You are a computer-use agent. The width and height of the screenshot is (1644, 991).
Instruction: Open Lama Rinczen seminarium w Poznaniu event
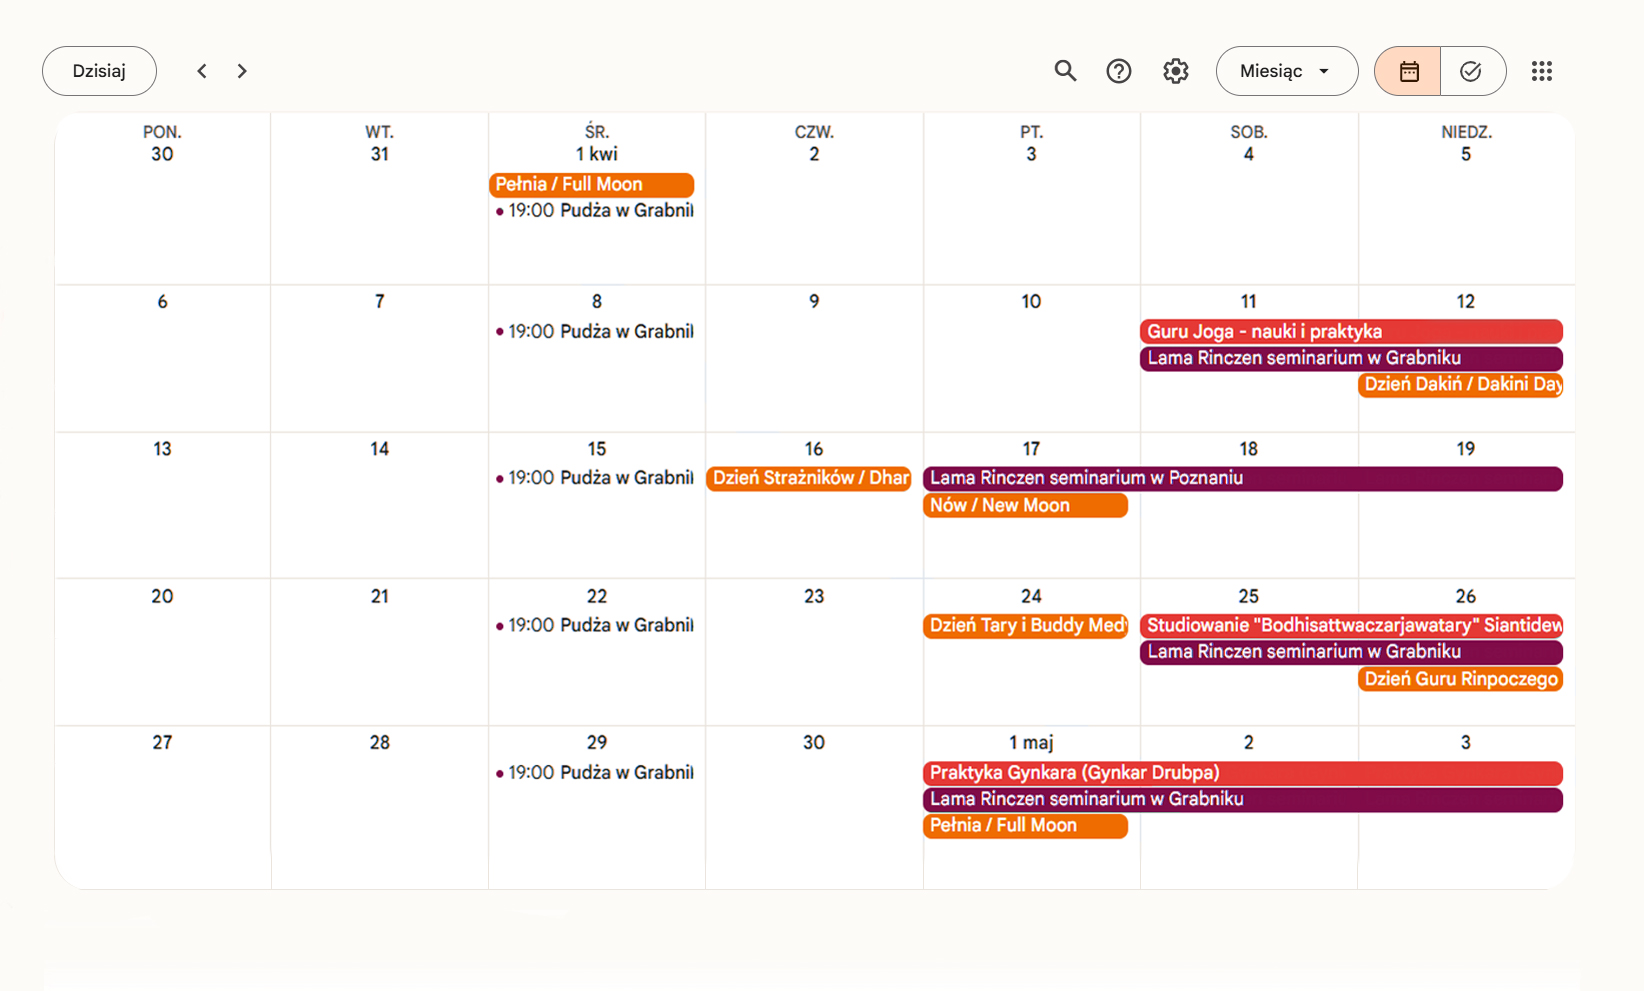click(1241, 479)
